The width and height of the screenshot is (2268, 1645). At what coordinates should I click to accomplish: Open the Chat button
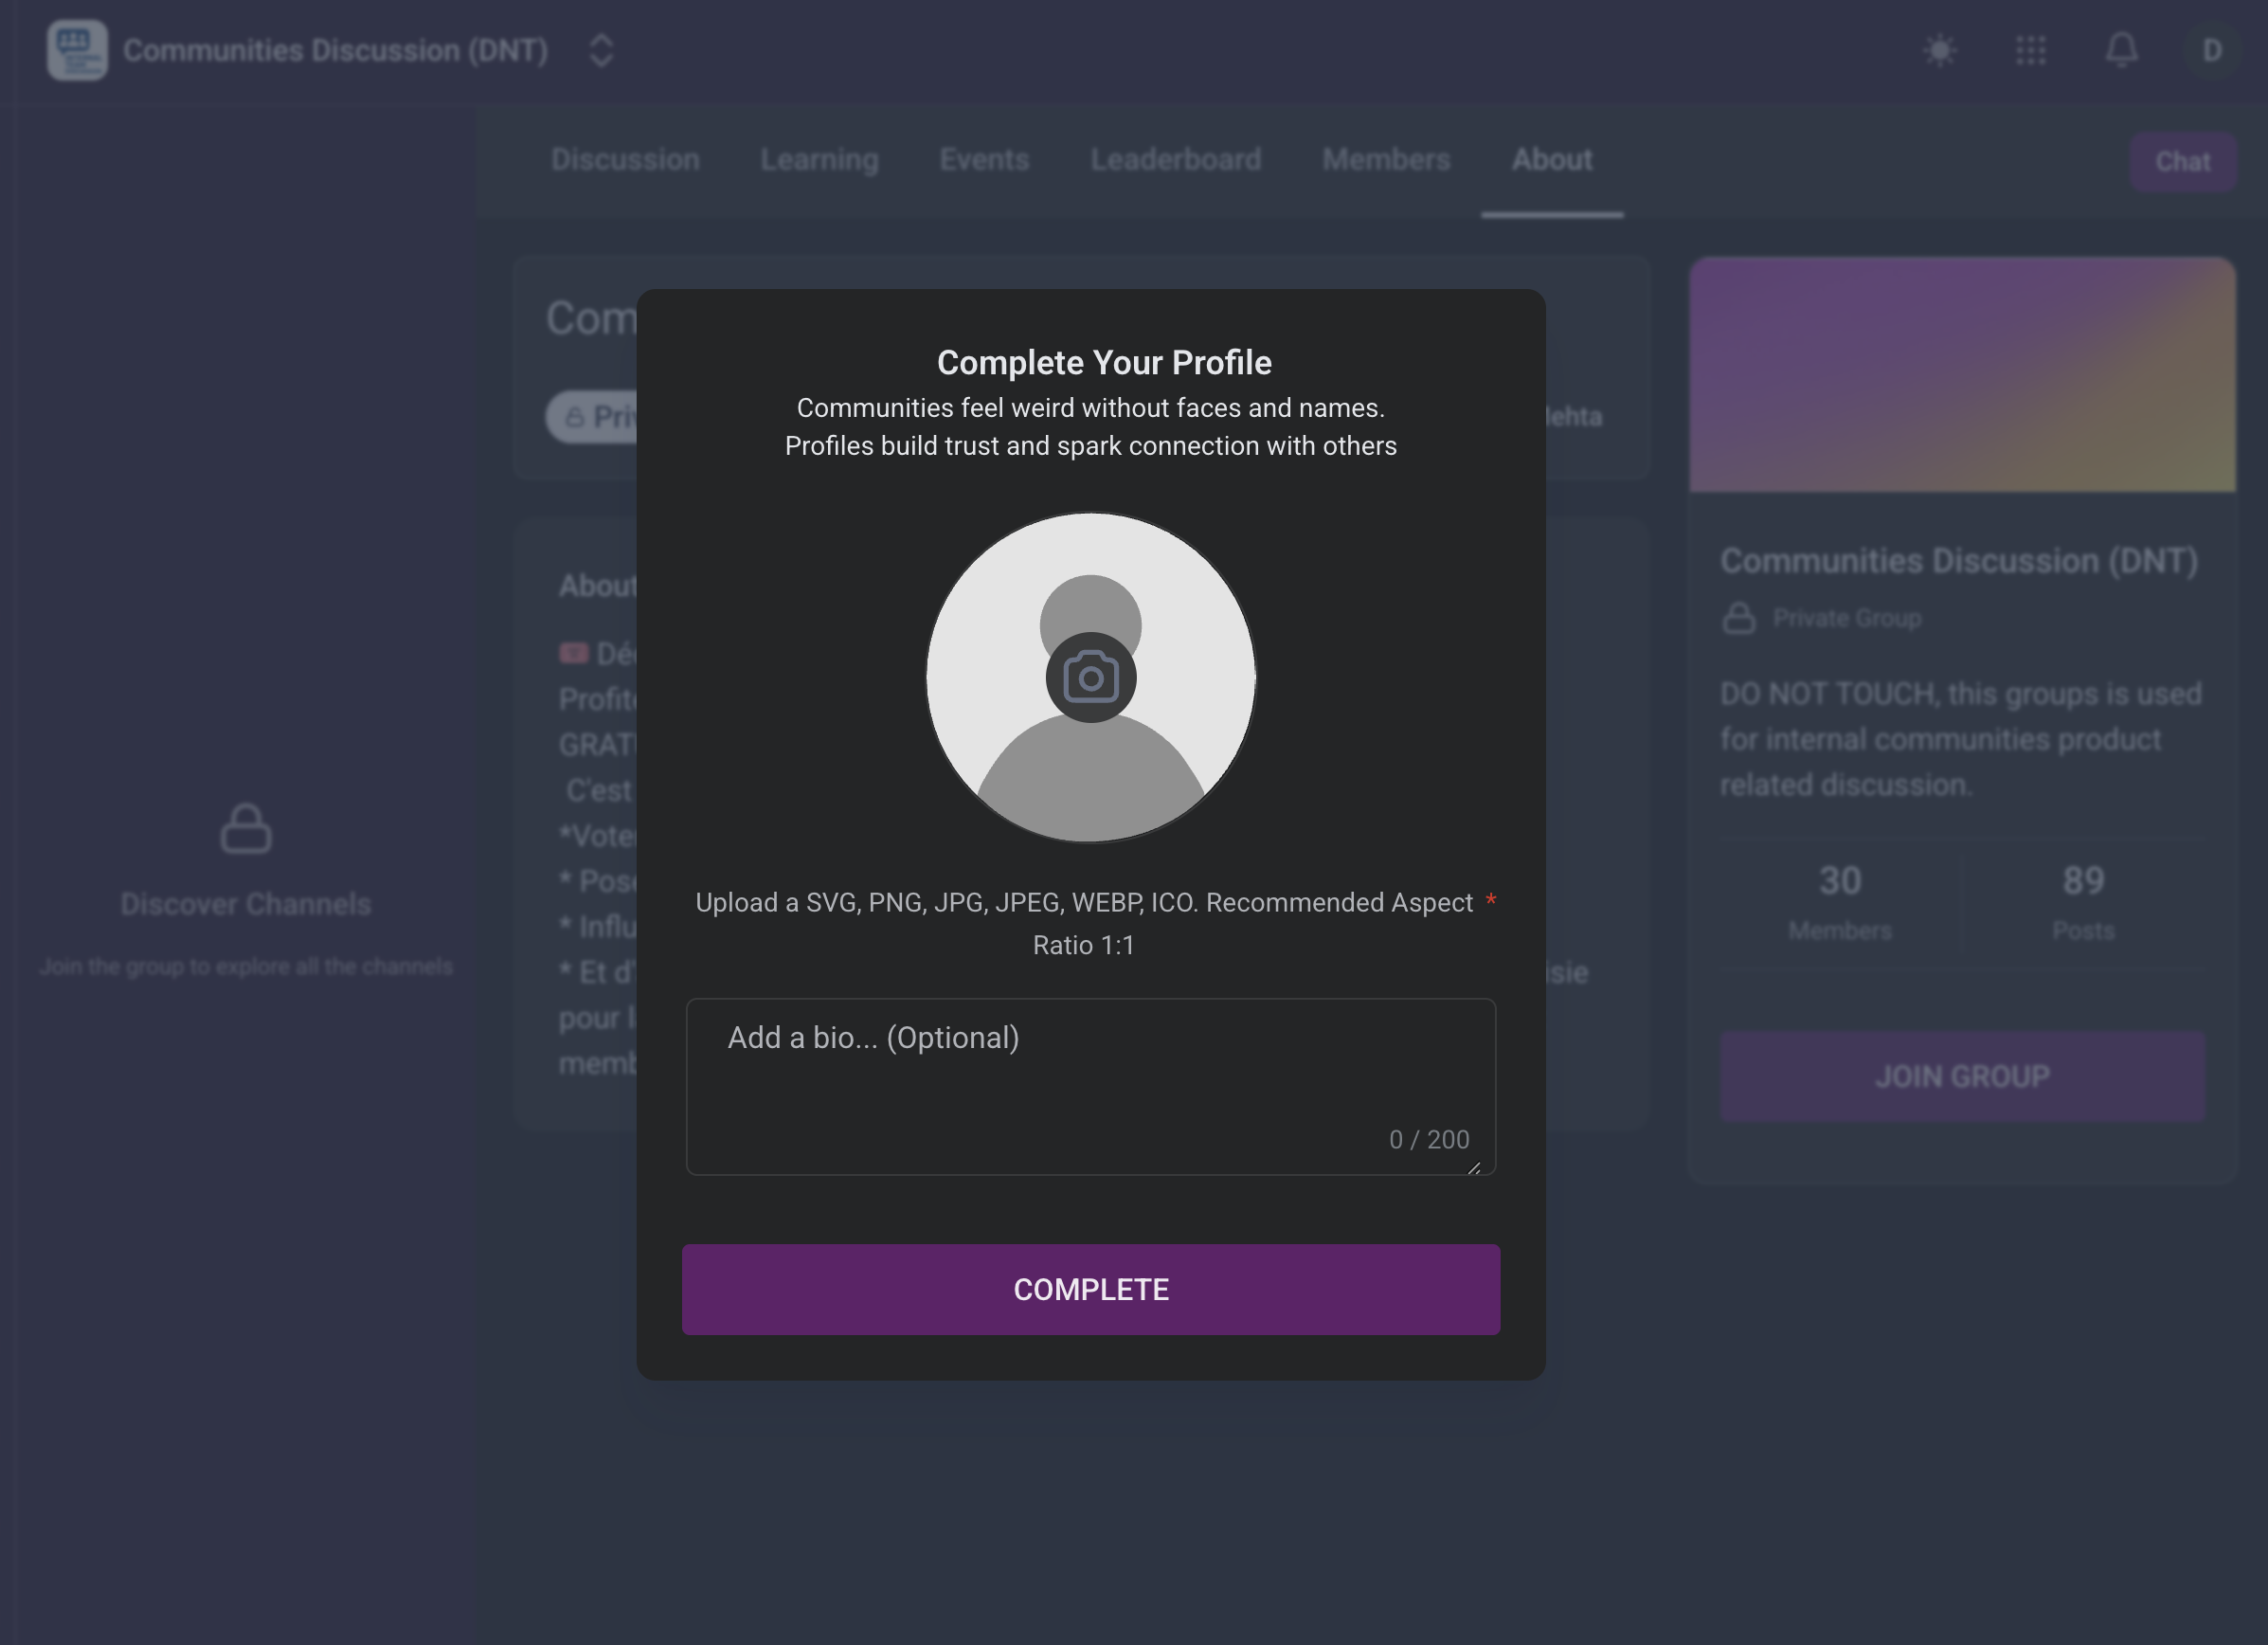pyautogui.click(x=2182, y=162)
